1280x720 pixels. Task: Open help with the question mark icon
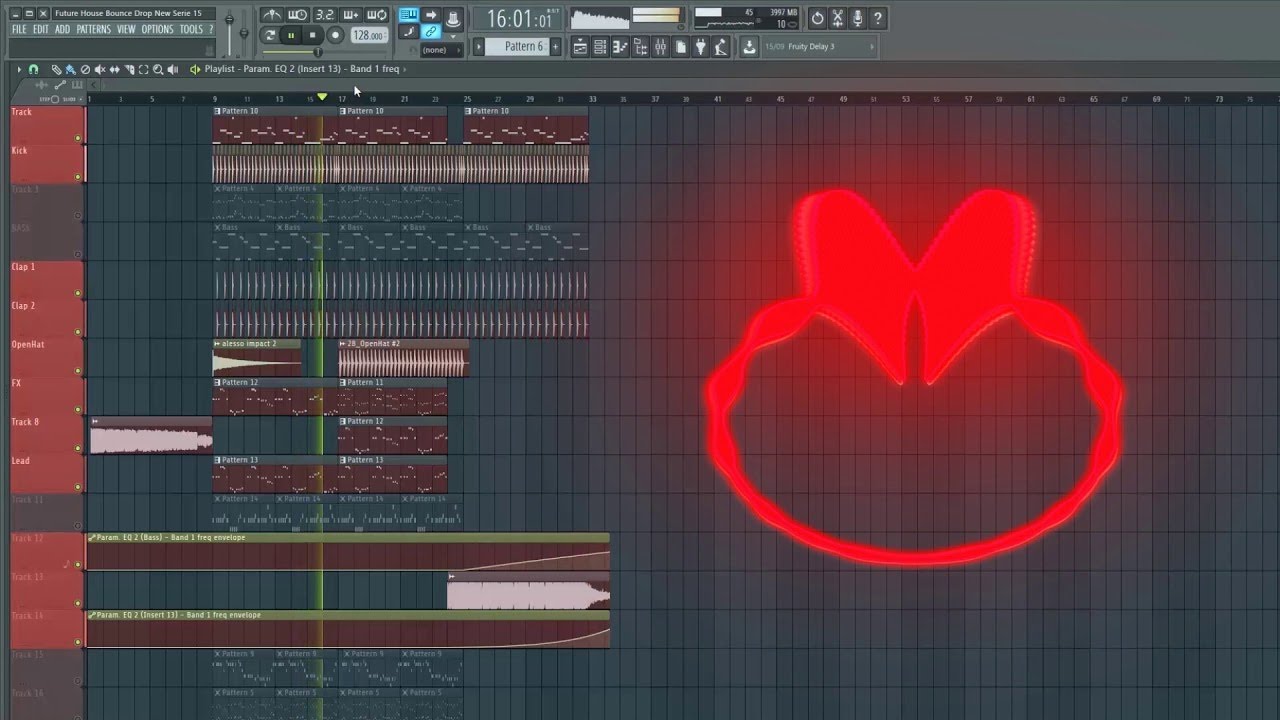pyautogui.click(x=877, y=18)
